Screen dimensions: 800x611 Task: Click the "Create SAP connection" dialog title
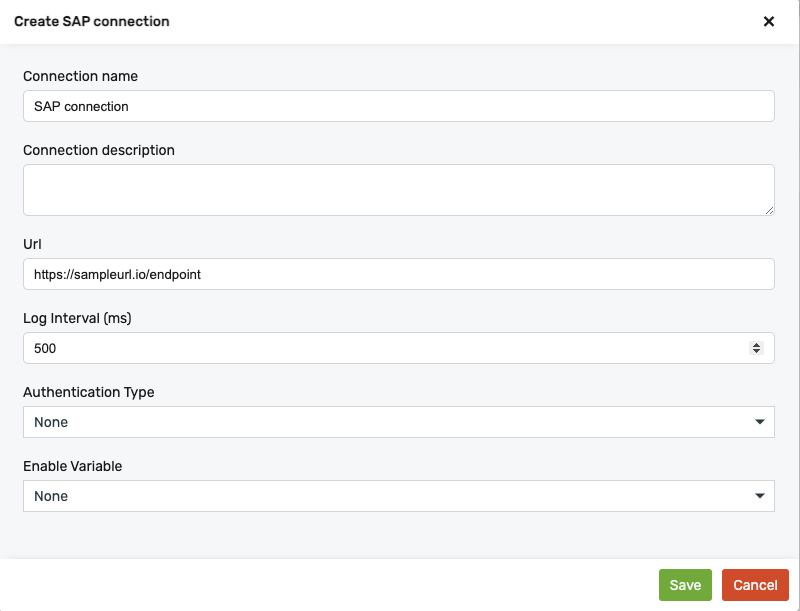coord(92,21)
